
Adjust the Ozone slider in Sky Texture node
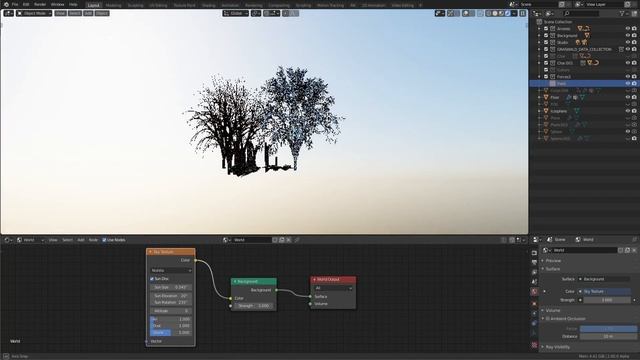pos(171,333)
